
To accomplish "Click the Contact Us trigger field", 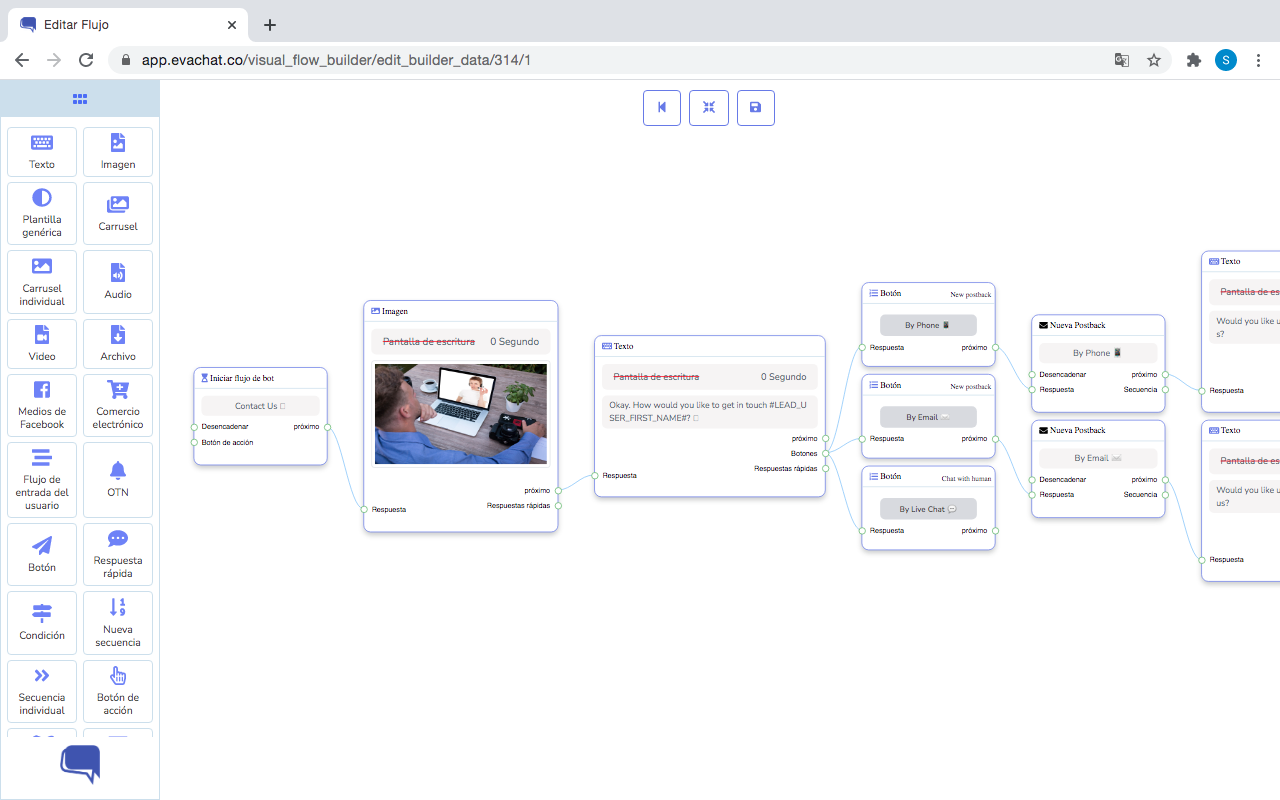I will coord(260,406).
